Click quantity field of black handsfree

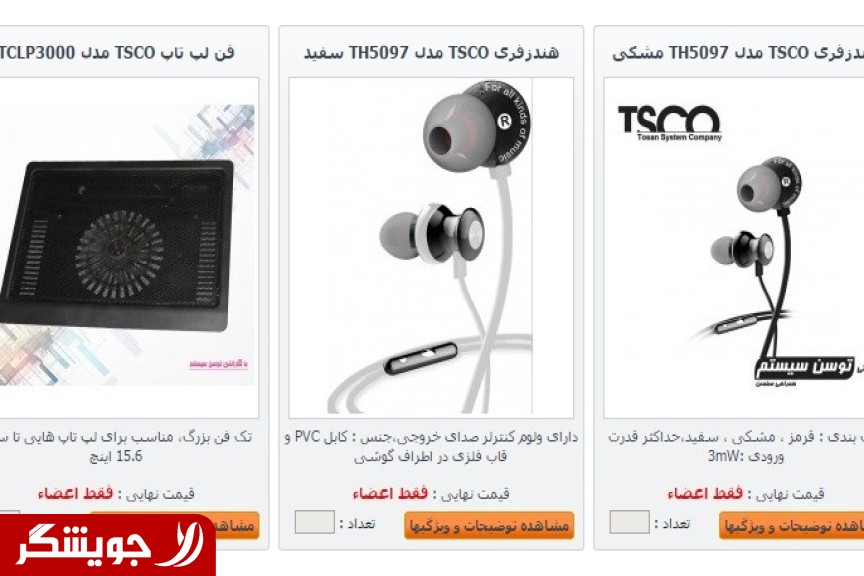pos(629,522)
